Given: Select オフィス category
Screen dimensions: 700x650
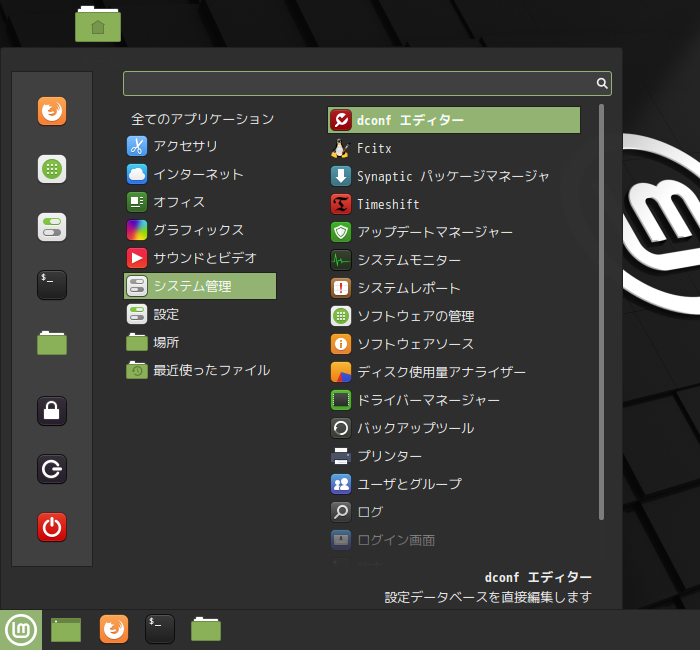Looking at the screenshot, I should click(x=200, y=202).
